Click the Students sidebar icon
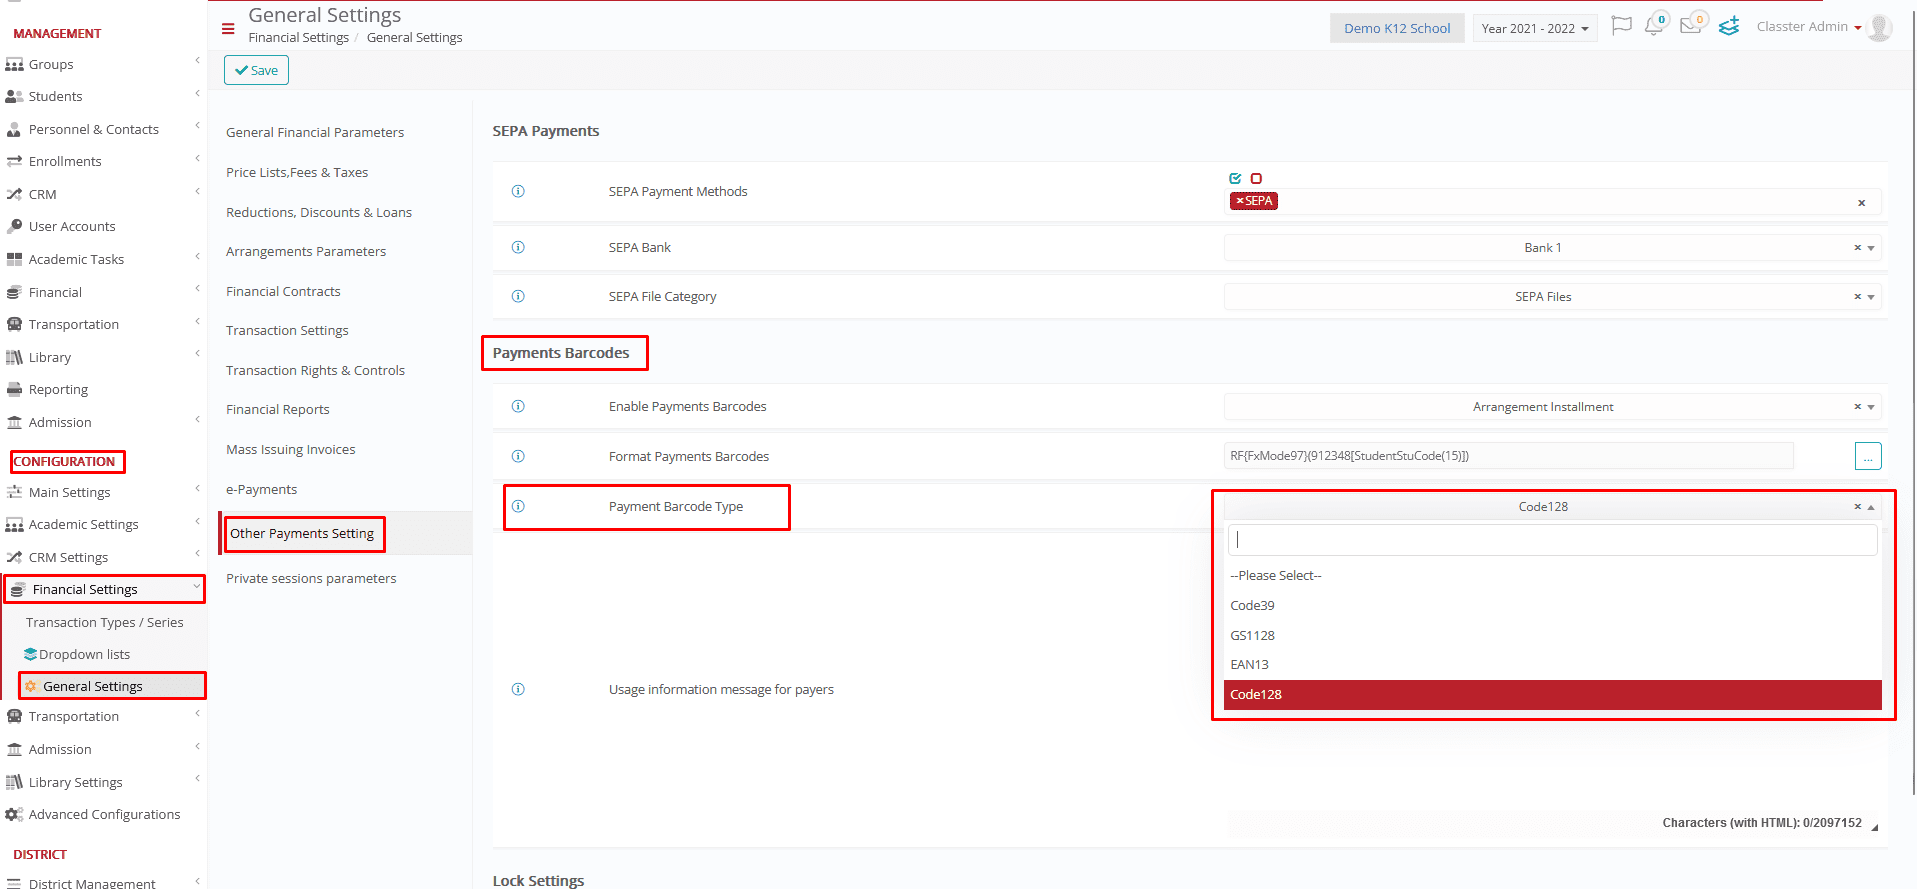The image size is (1917, 889). point(14,97)
